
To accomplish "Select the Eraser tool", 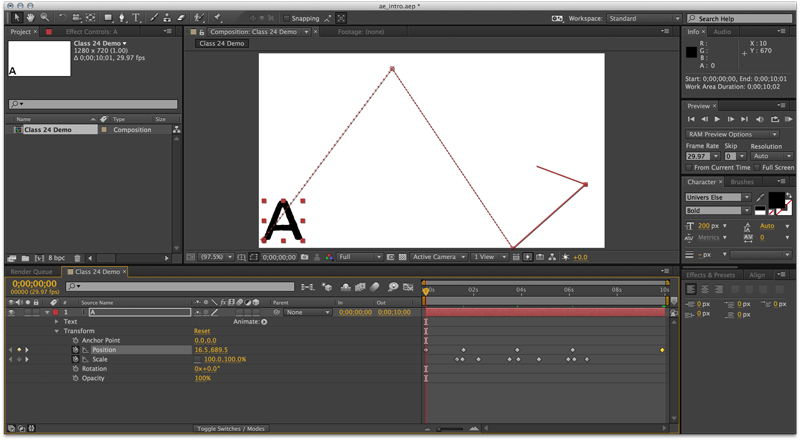I will [x=181, y=18].
